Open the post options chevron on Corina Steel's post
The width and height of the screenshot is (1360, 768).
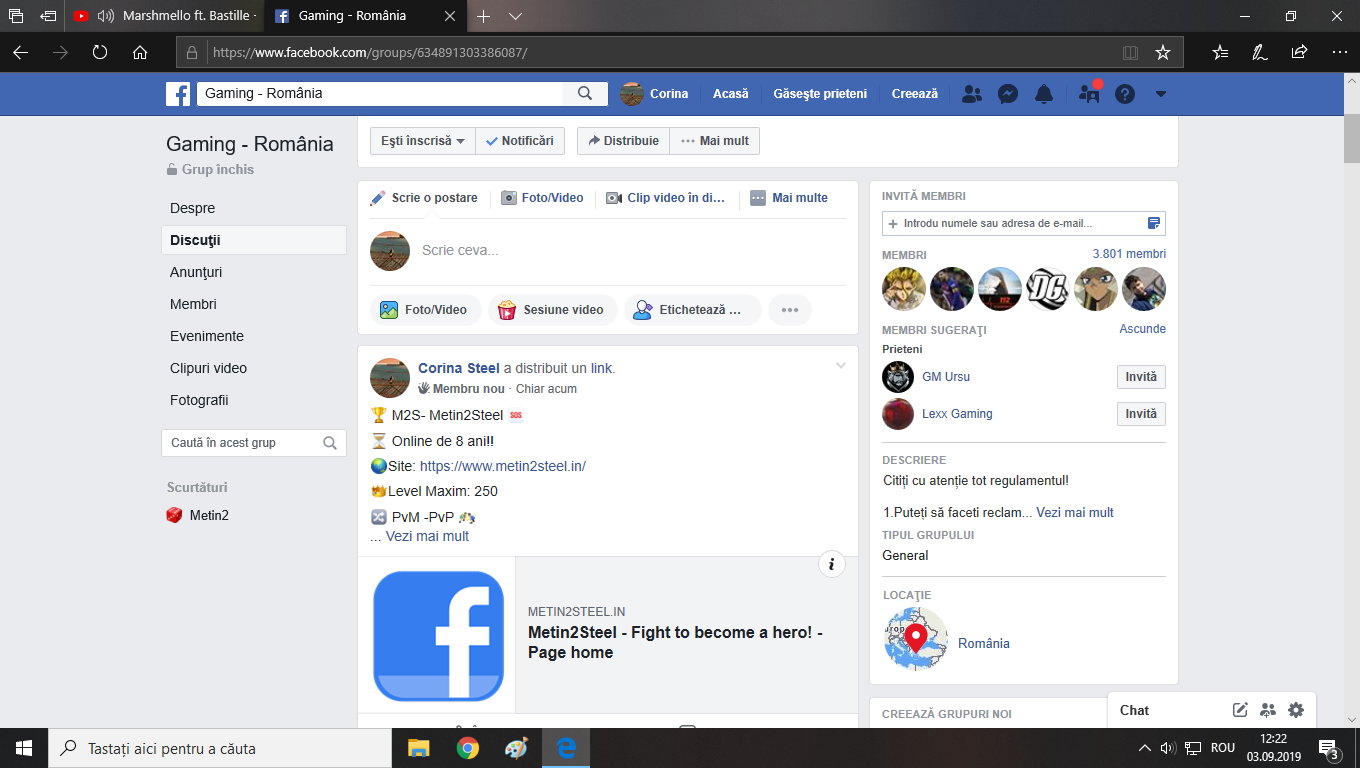click(841, 366)
